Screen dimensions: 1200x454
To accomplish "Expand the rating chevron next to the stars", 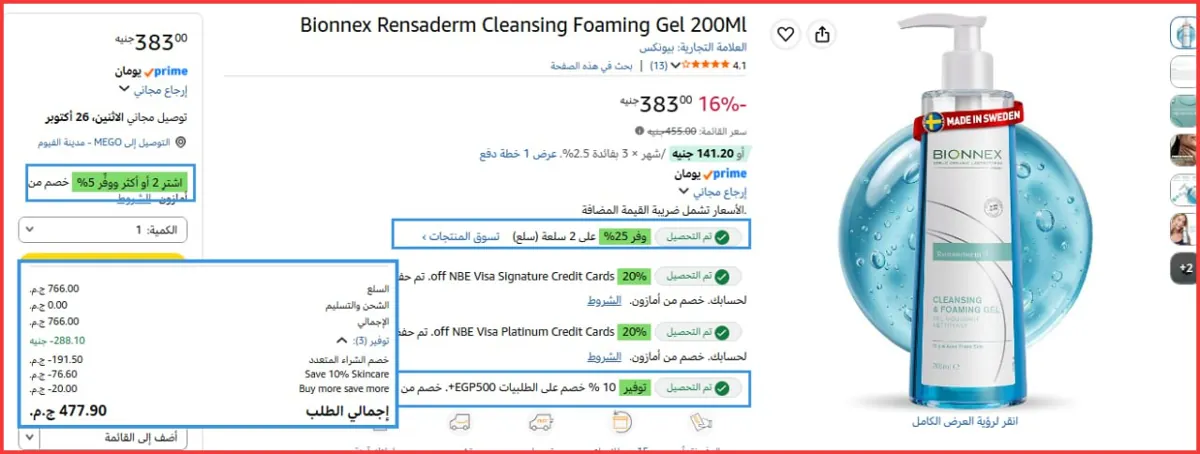I will pos(676,66).
